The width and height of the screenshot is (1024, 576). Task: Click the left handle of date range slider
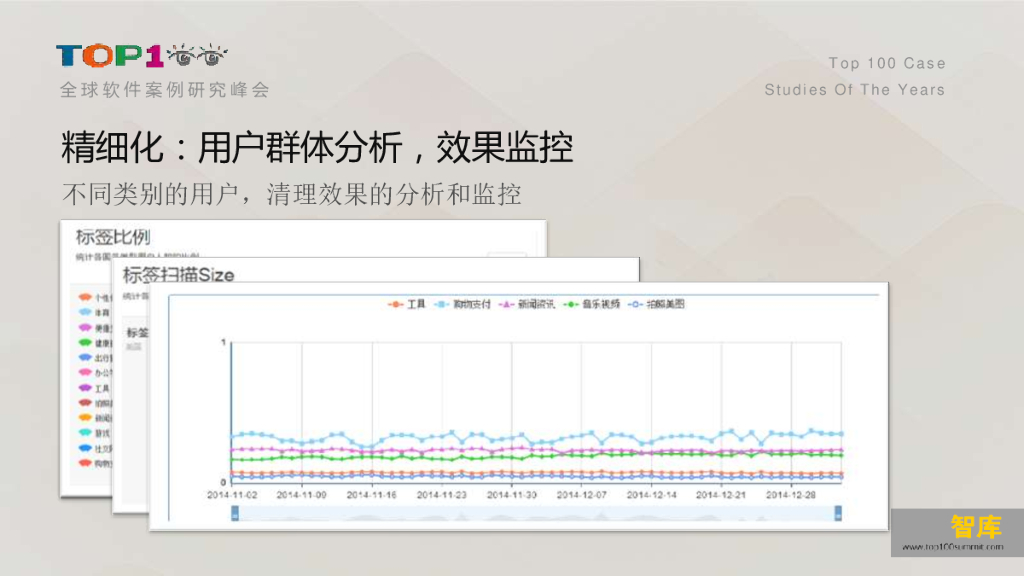[234, 513]
